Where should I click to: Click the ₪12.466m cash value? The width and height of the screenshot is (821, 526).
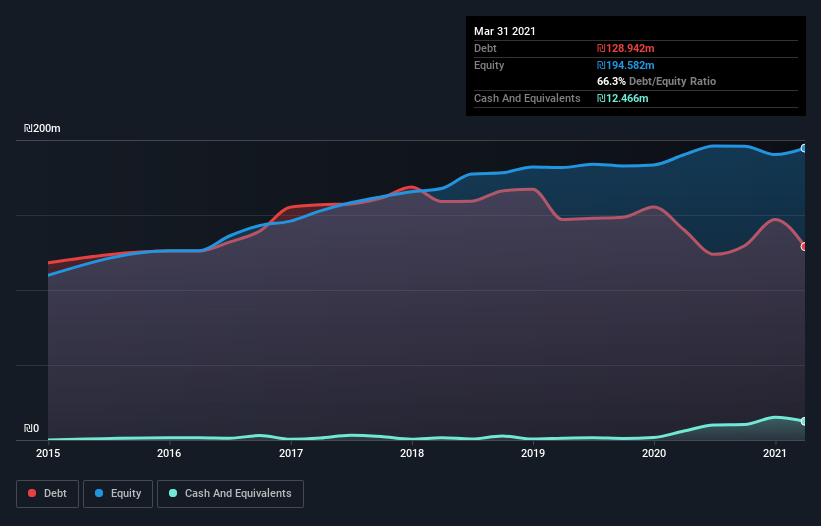[623, 98]
